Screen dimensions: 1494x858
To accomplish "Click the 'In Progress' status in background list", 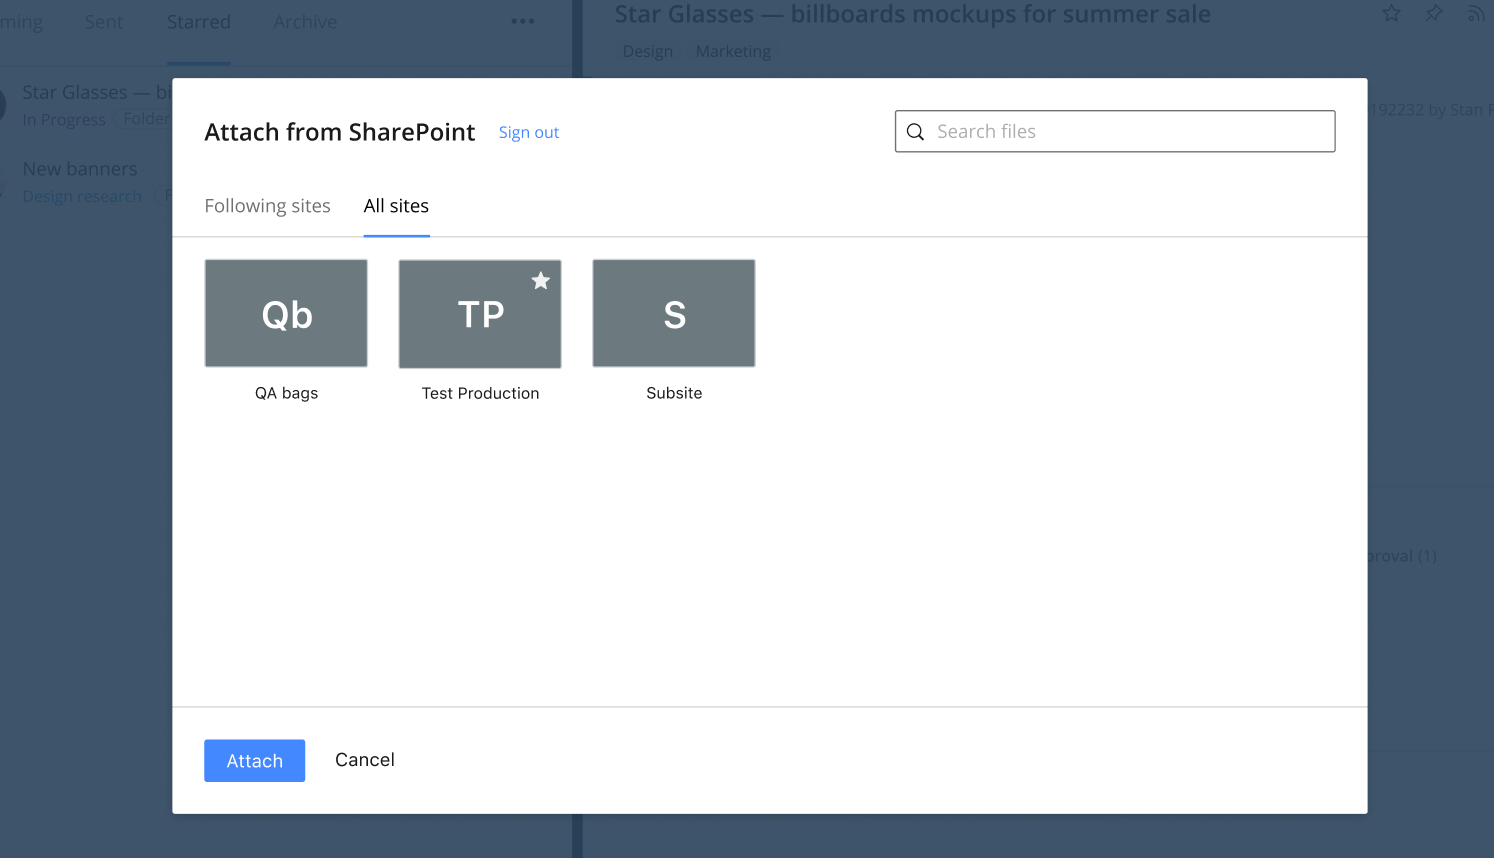I will coord(64,120).
